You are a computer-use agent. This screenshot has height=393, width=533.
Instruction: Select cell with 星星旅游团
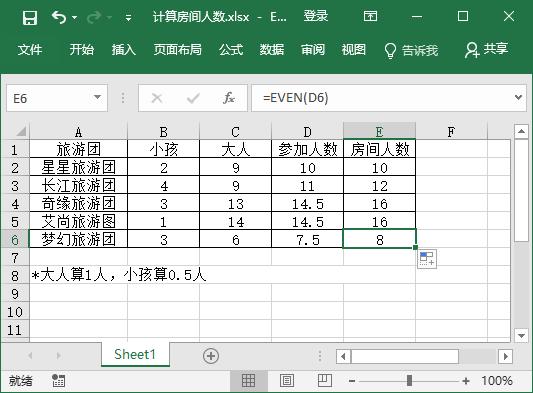pyautogui.click(x=79, y=167)
